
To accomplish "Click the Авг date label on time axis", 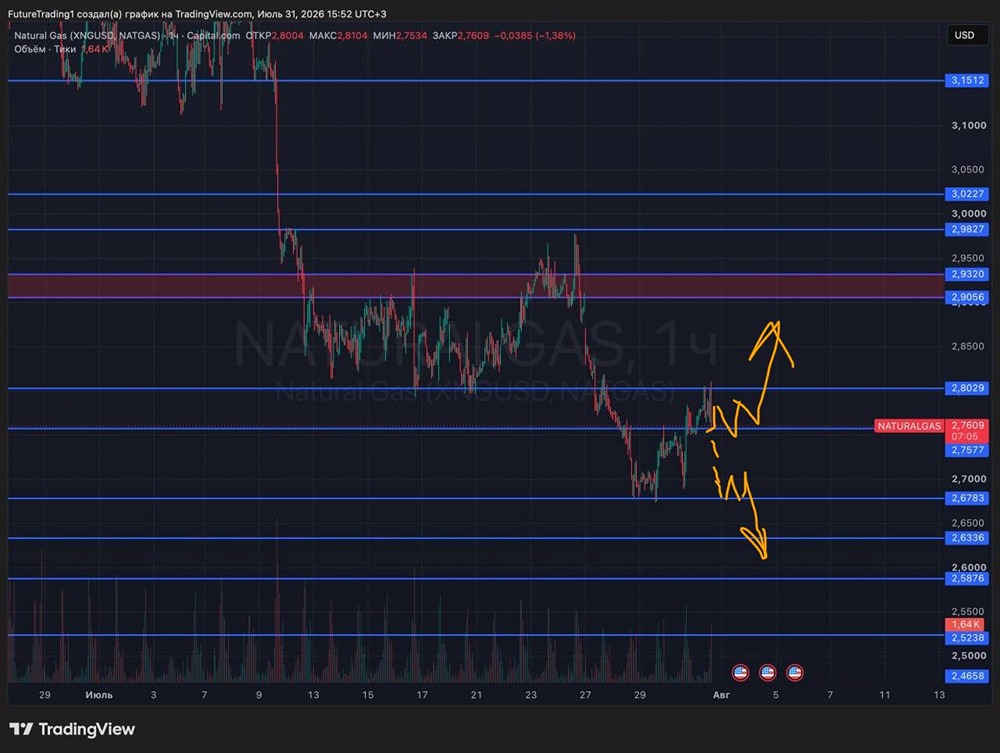I will (721, 695).
